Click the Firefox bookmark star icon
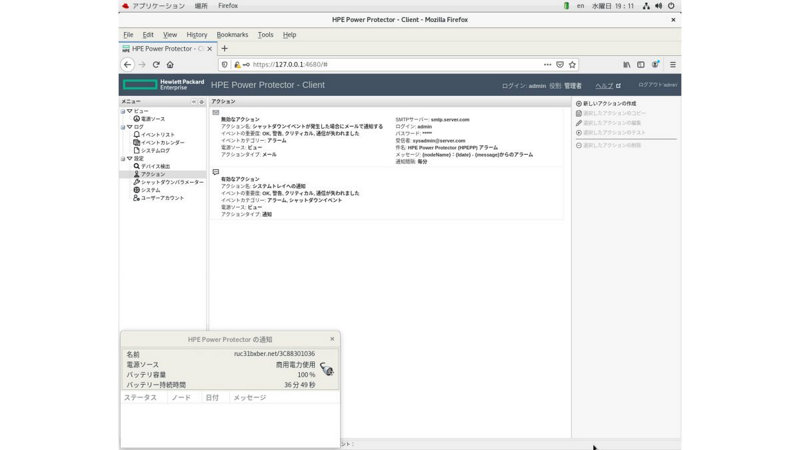This screenshot has height=450, width=800. click(x=576, y=64)
